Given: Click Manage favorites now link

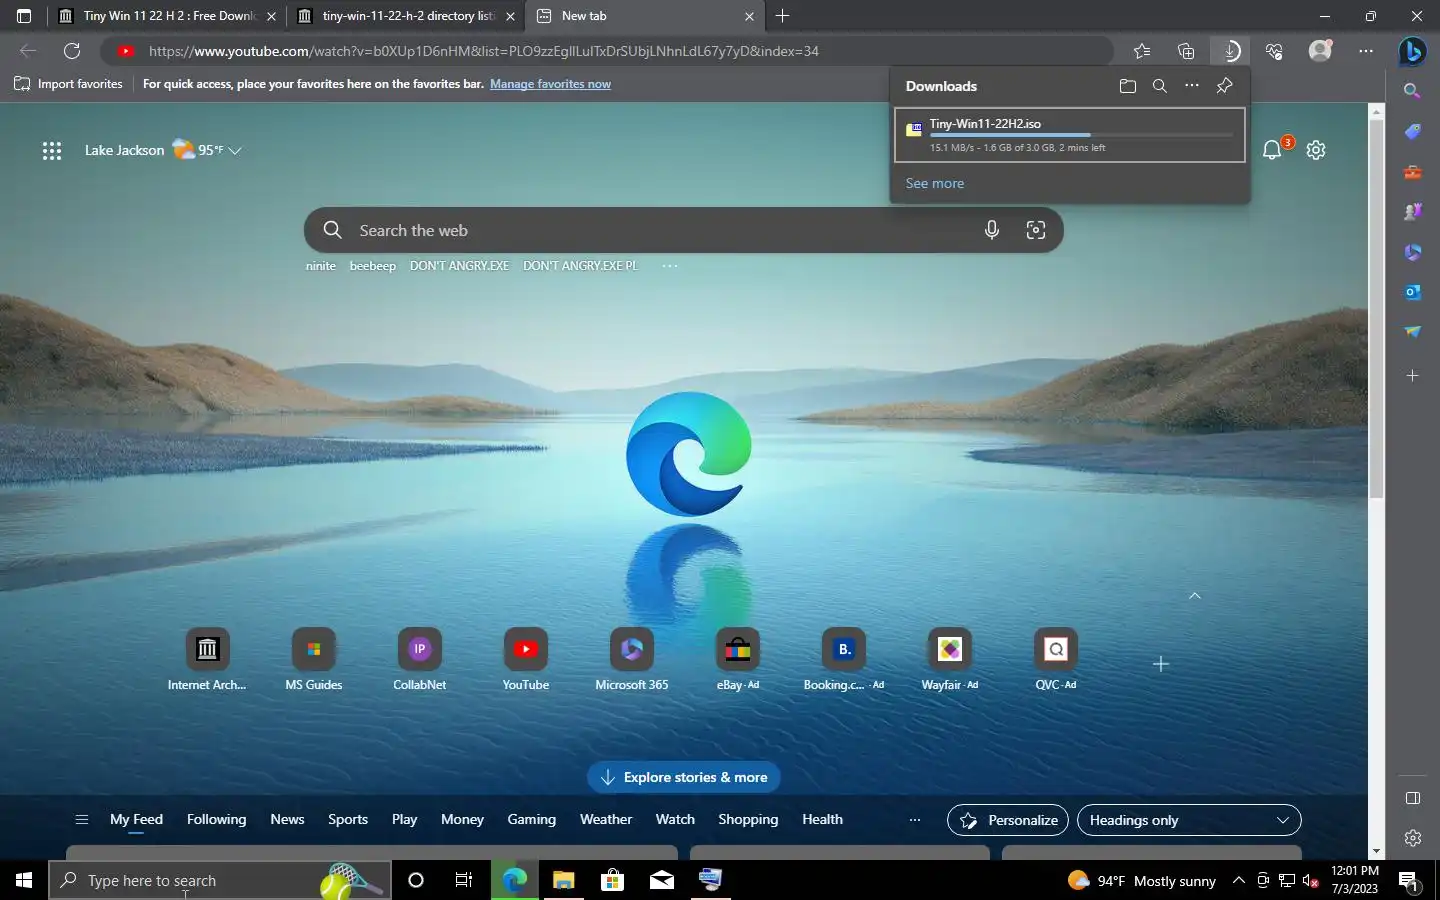Looking at the screenshot, I should click(550, 84).
